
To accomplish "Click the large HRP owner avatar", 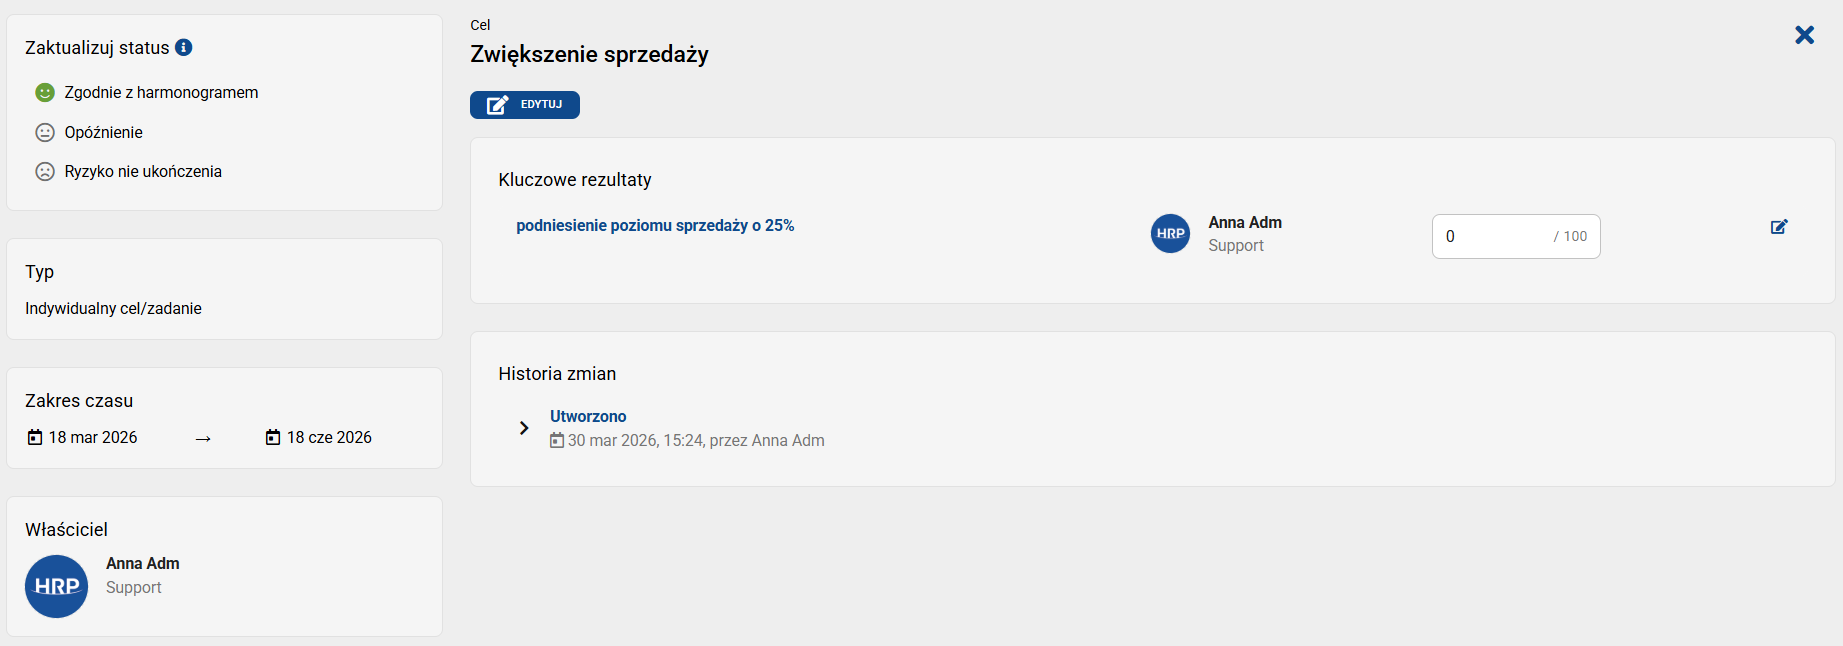I will coord(57,586).
